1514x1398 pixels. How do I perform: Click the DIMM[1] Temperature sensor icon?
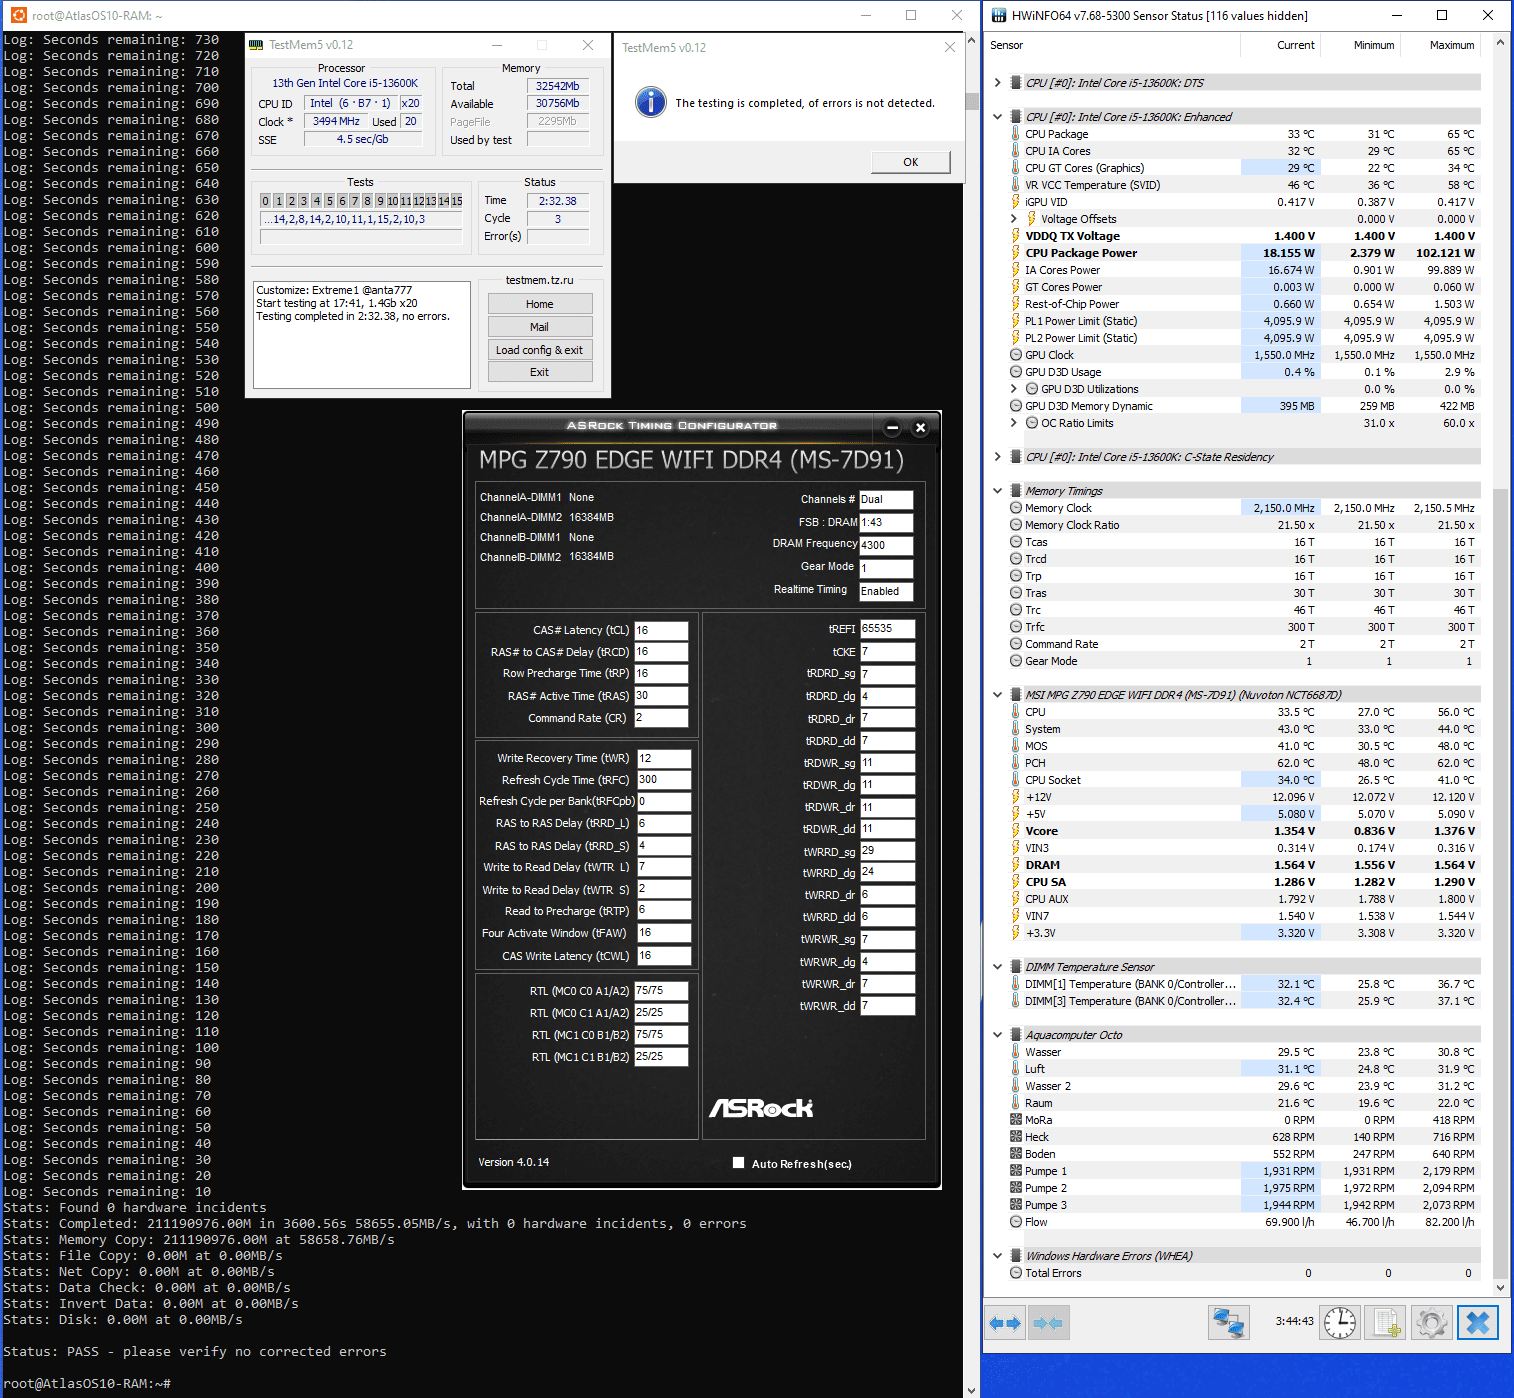[1016, 984]
